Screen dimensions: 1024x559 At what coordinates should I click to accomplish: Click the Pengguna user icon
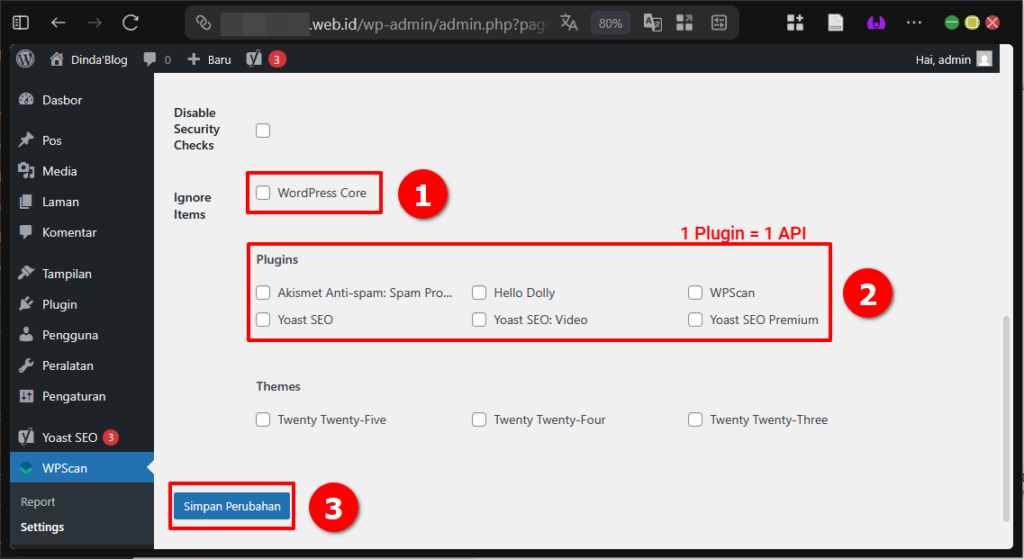(x=26, y=334)
